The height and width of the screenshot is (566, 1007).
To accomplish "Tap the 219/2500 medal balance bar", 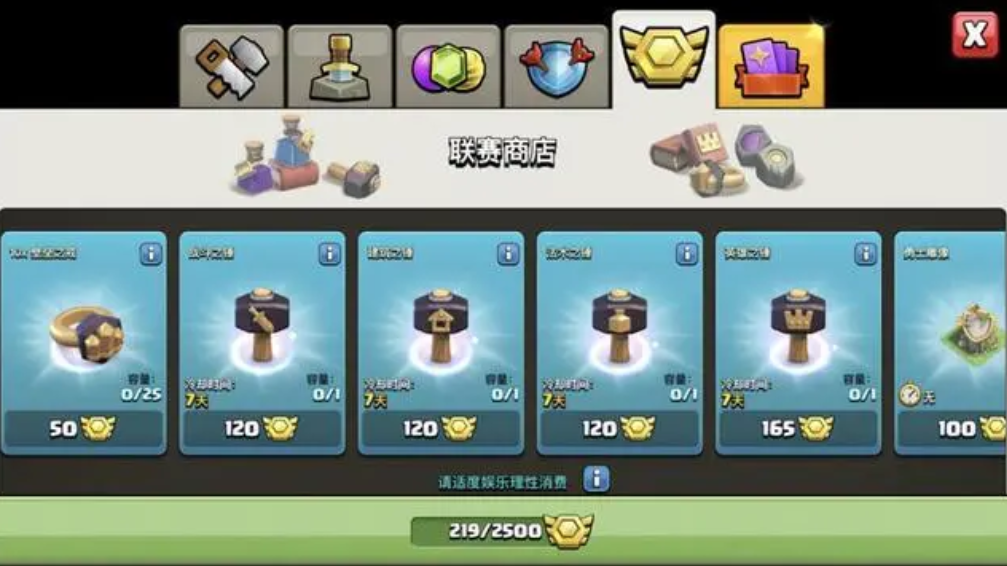I will [502, 531].
